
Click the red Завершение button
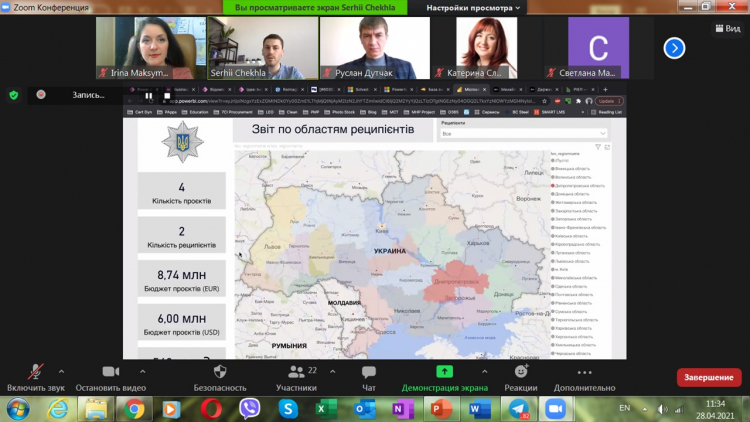(709, 377)
